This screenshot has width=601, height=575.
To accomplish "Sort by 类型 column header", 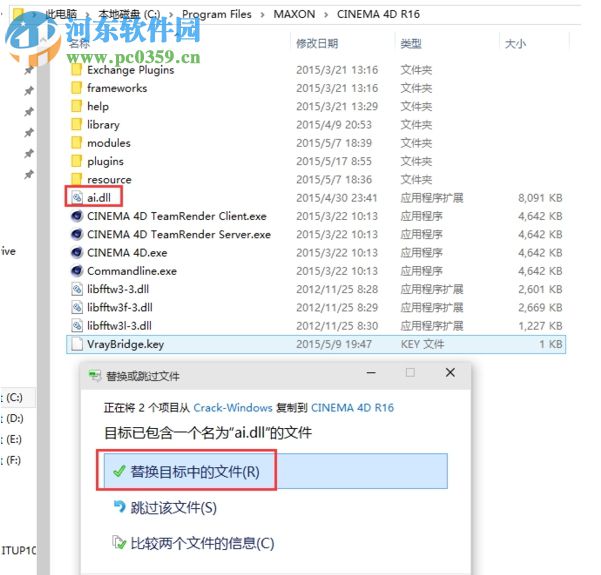I will click(x=411, y=43).
